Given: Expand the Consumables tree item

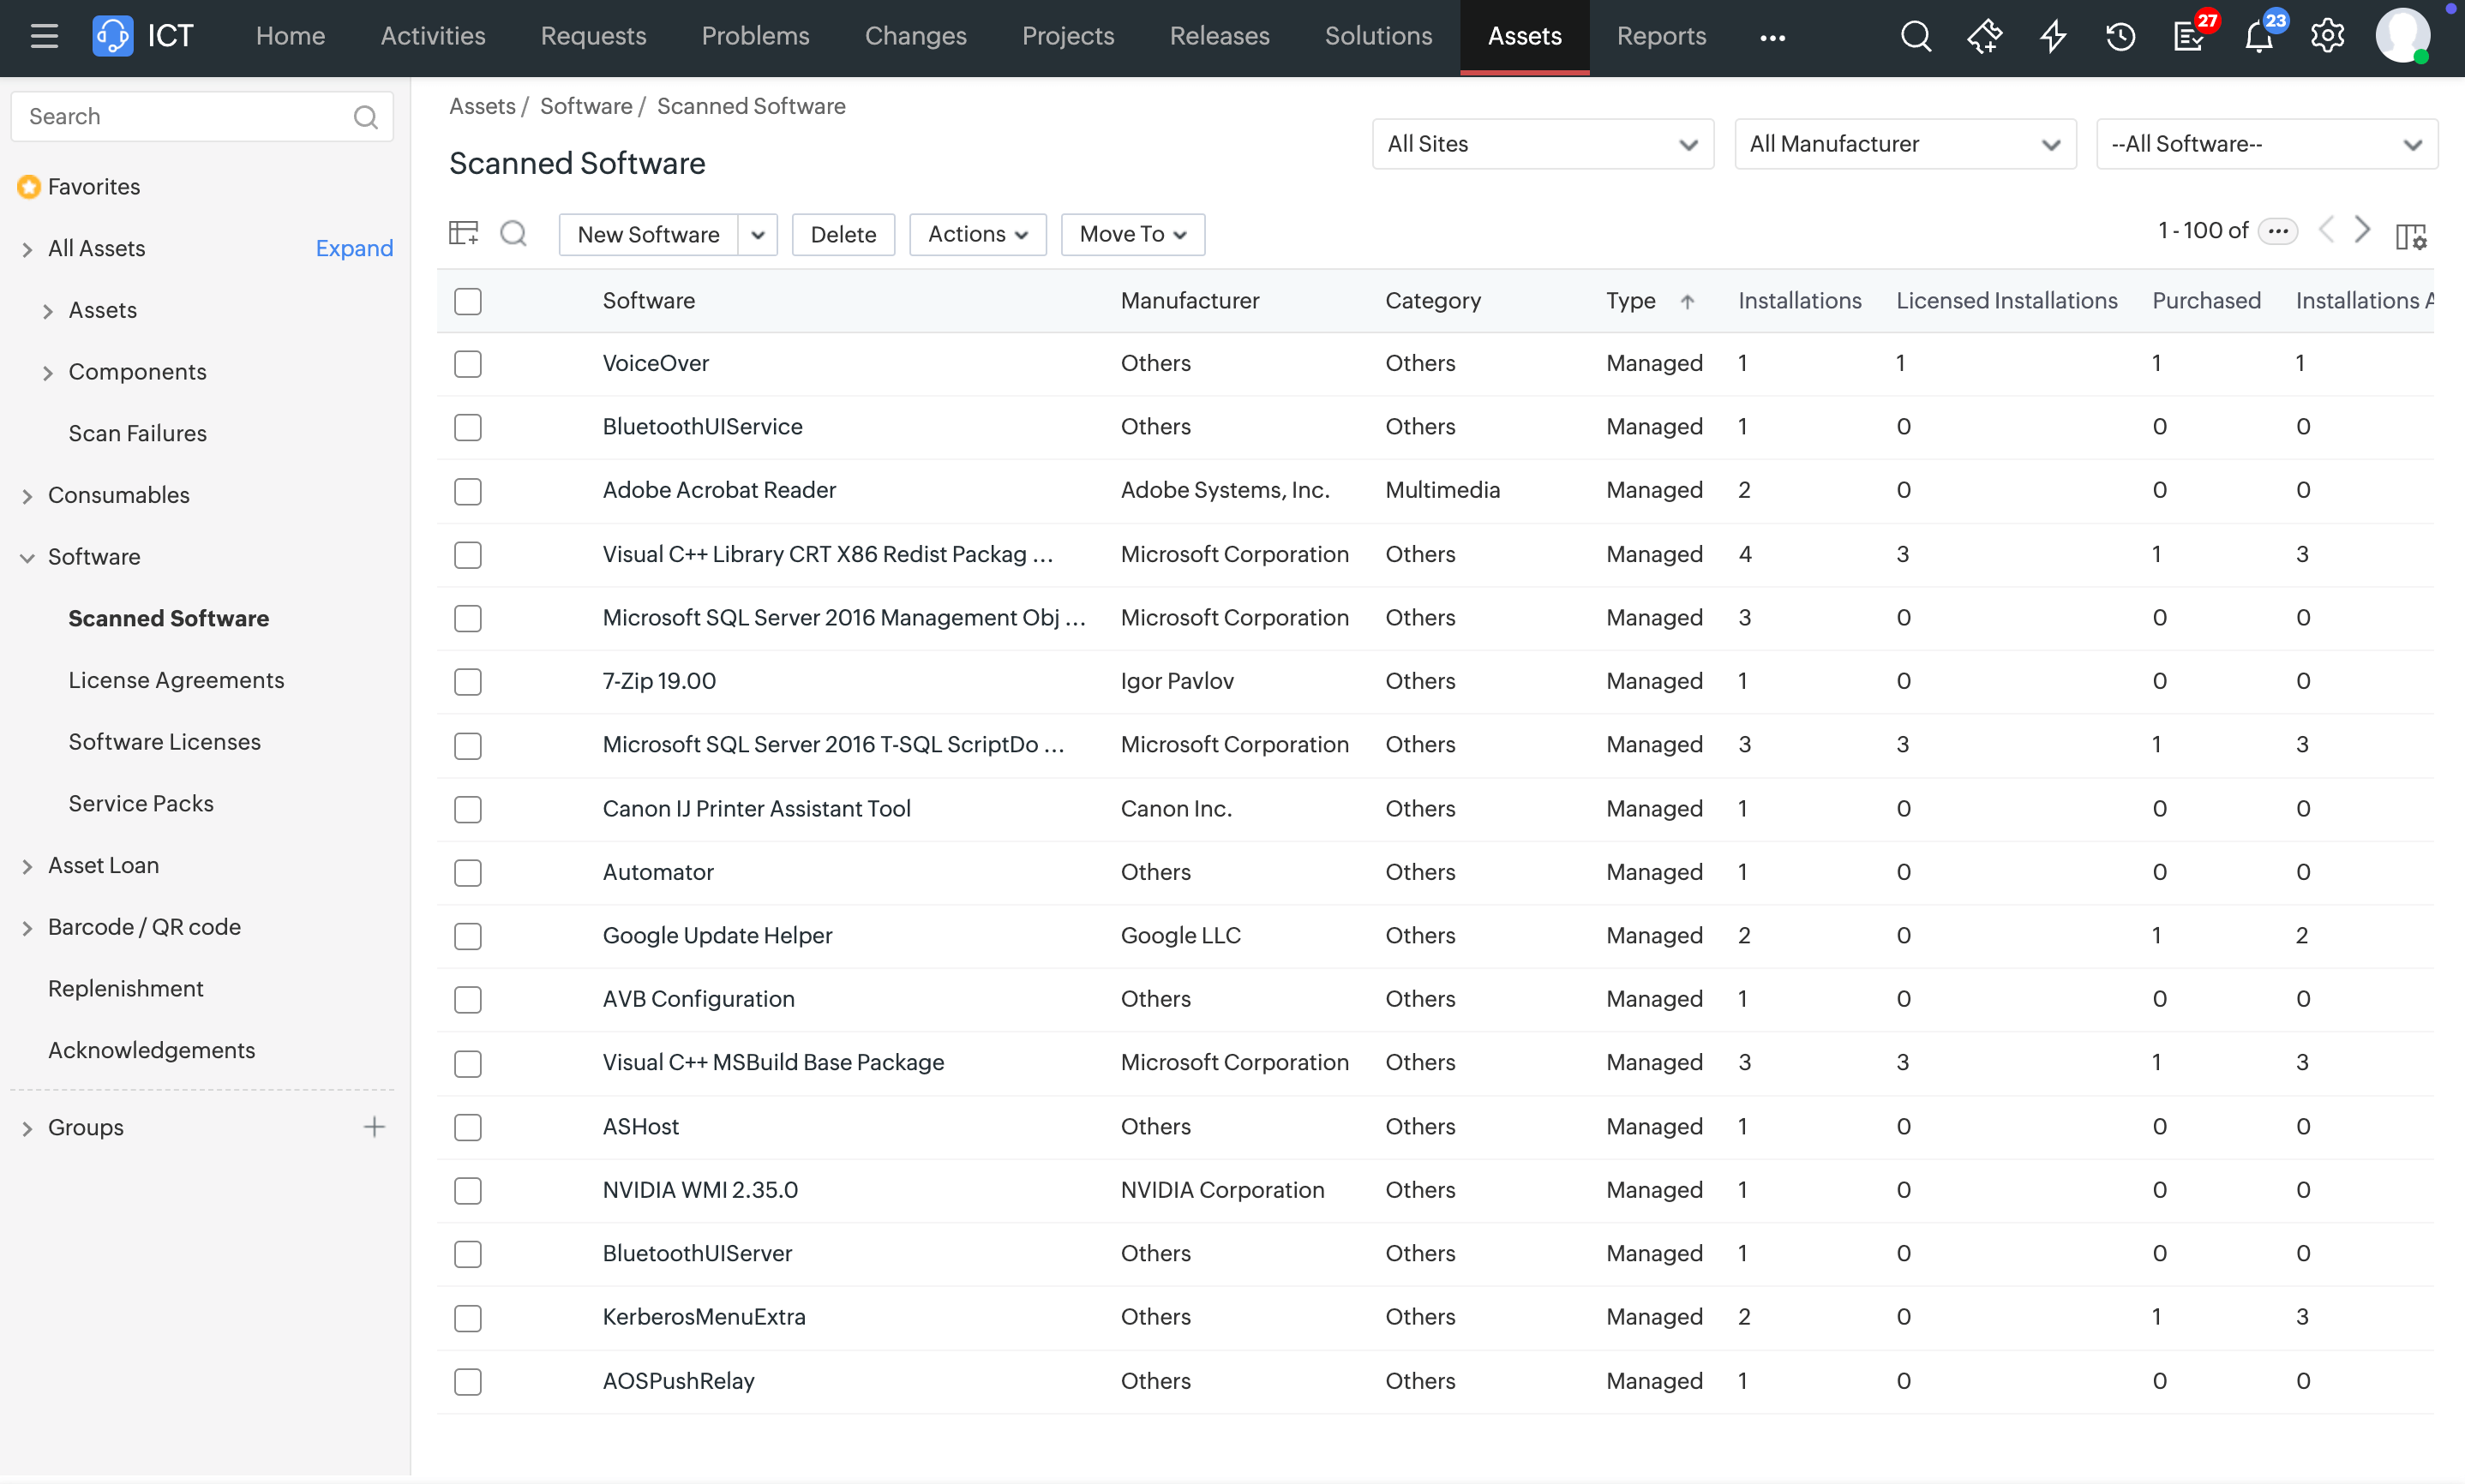Looking at the screenshot, I should (27, 496).
